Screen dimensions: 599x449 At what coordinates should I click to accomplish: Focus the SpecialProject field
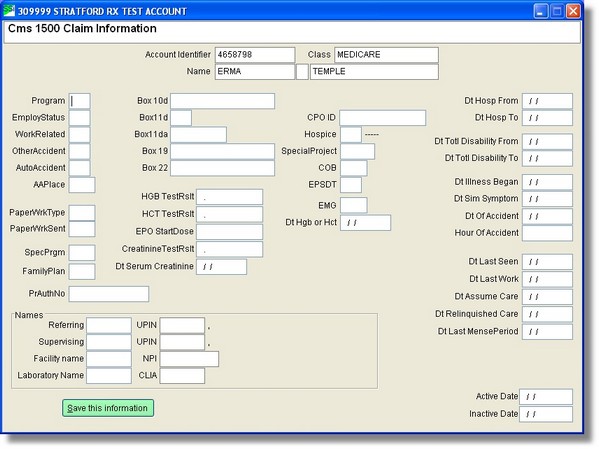358,151
